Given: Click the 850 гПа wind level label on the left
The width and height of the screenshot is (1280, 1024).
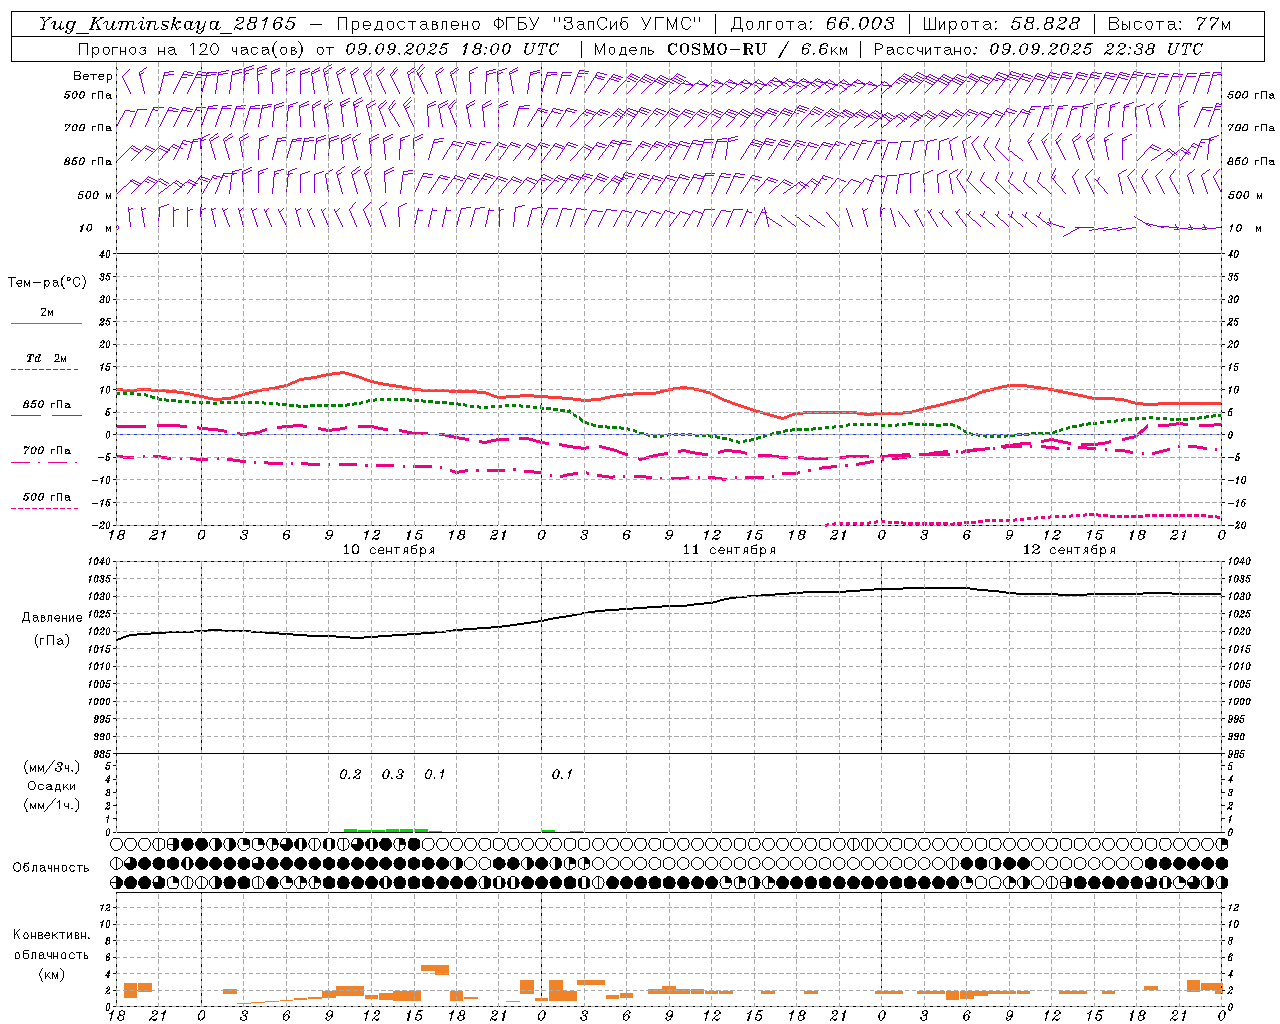Looking at the screenshot, I should click(x=88, y=161).
